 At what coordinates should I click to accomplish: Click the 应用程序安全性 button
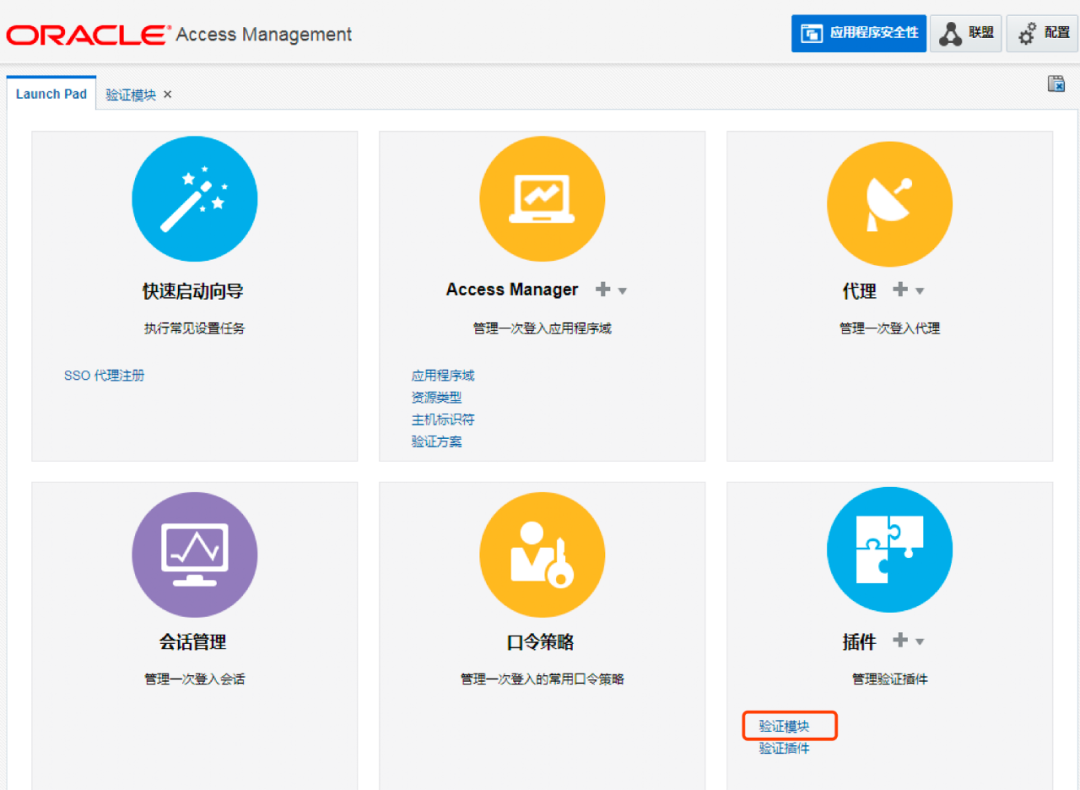tap(858, 33)
